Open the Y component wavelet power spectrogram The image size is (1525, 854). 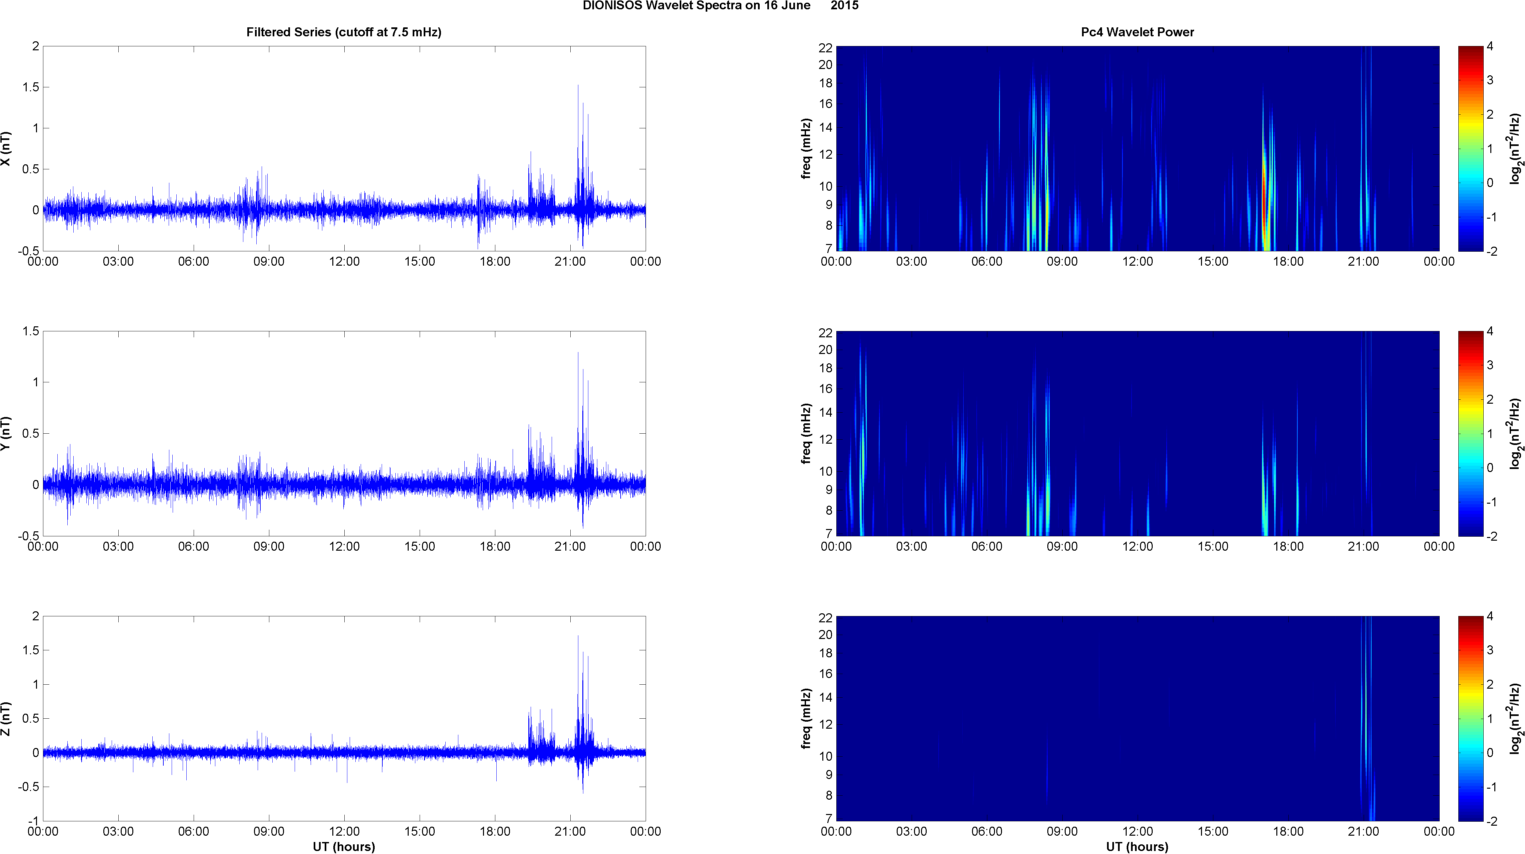click(x=1137, y=433)
